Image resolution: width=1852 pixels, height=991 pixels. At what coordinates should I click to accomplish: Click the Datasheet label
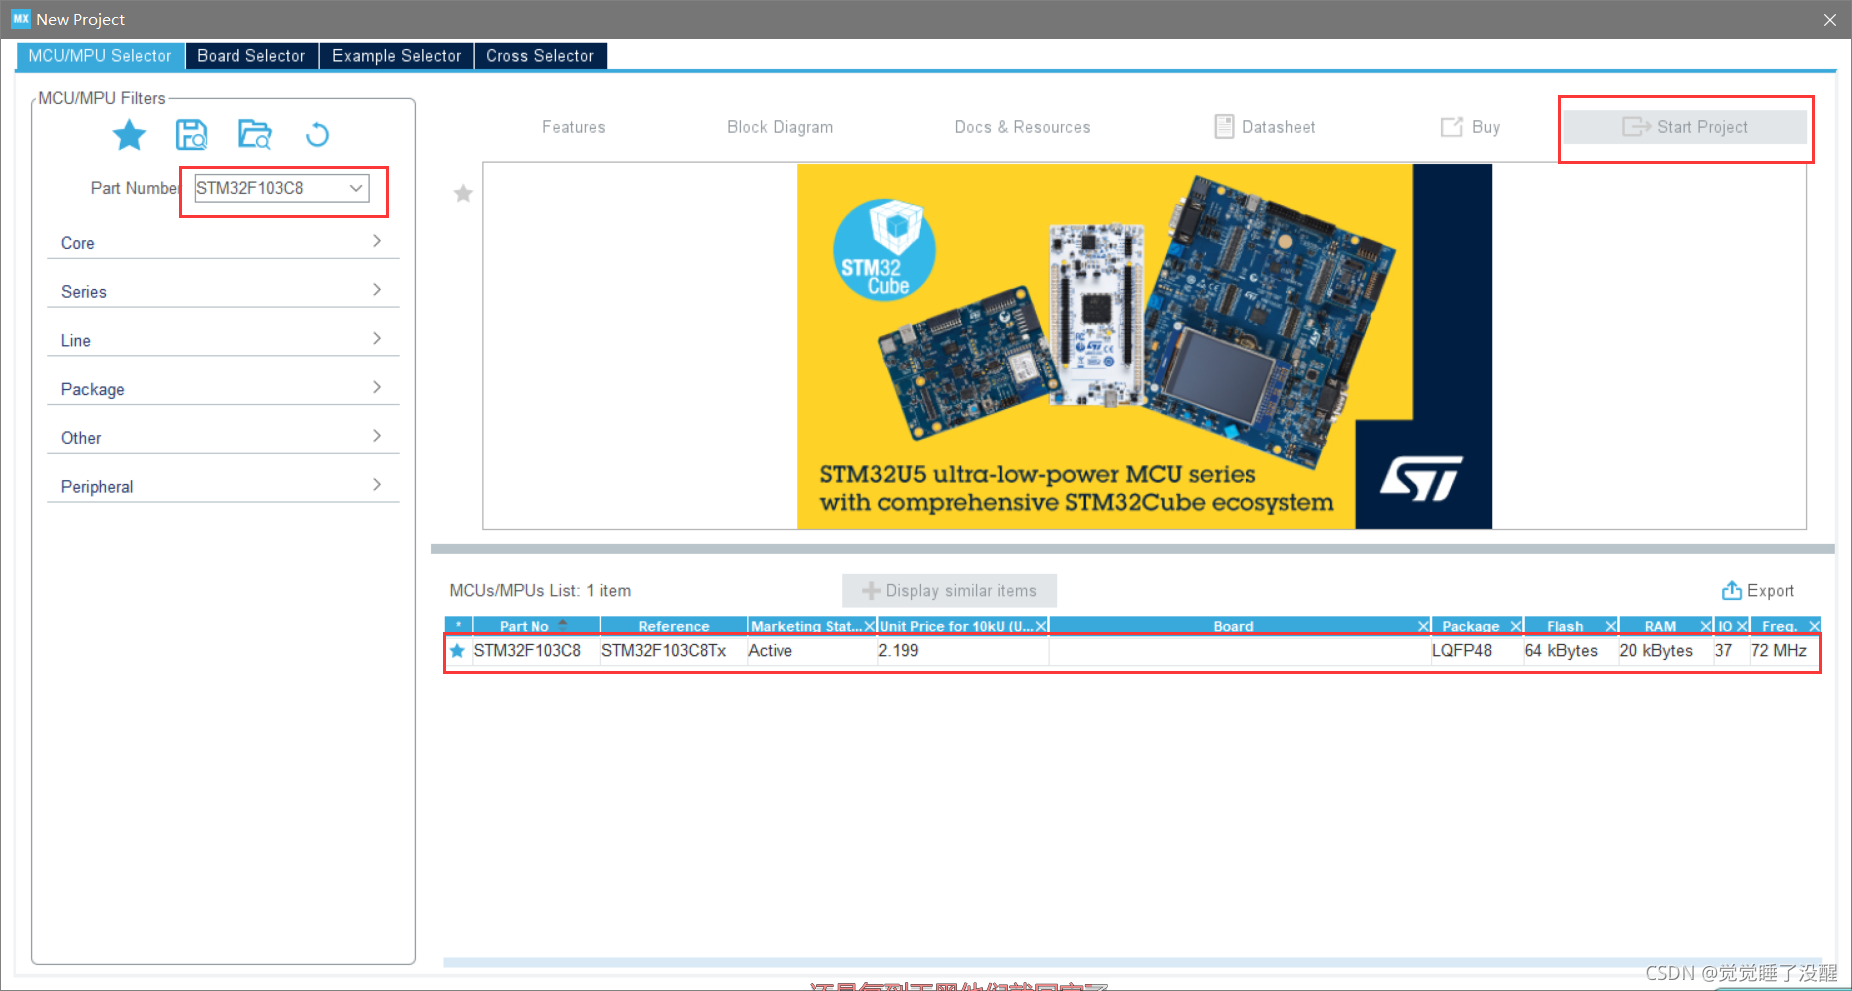[1278, 127]
